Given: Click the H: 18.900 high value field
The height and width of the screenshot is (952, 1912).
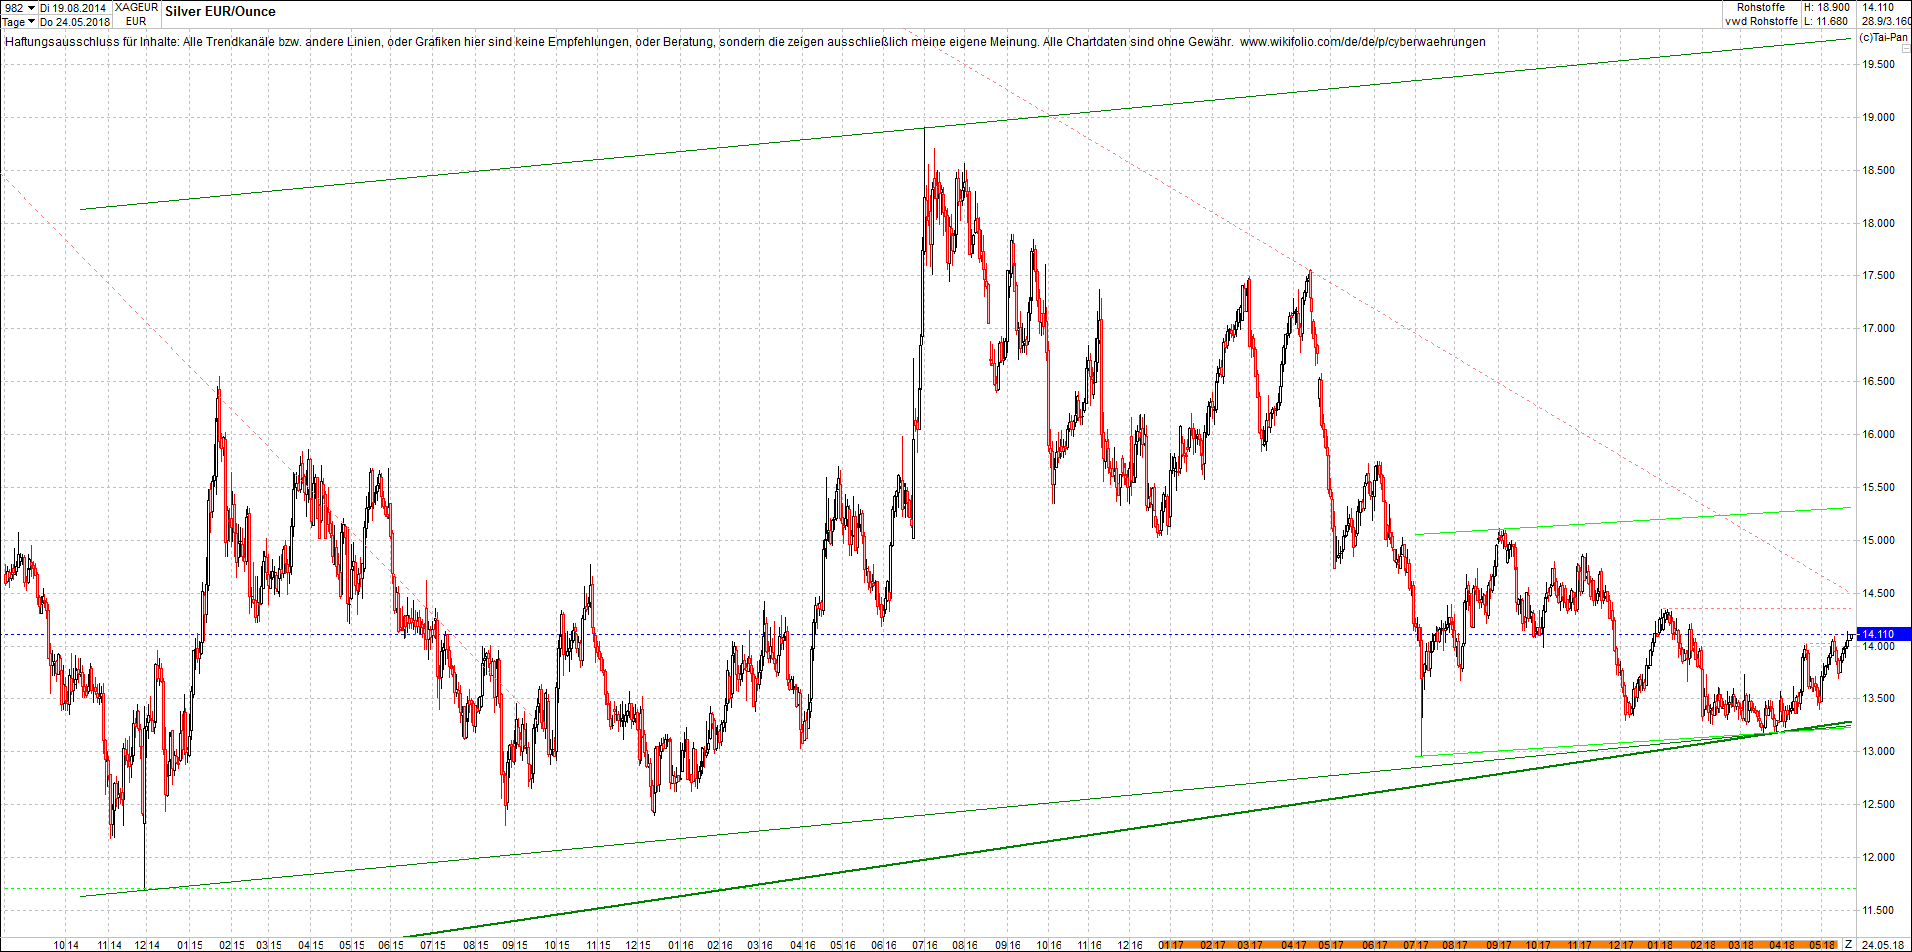Looking at the screenshot, I should [1826, 8].
